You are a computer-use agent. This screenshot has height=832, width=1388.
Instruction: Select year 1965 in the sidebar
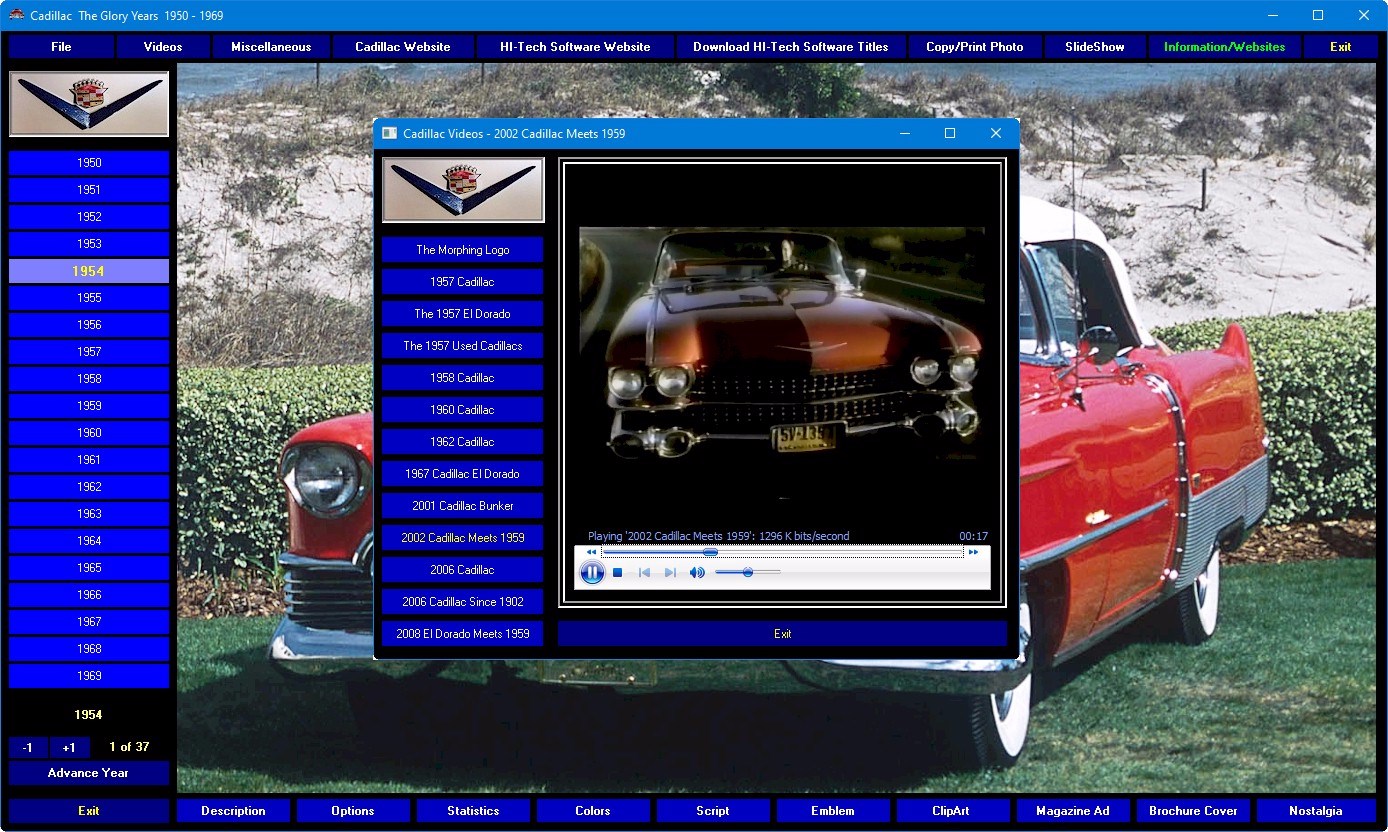[x=89, y=568]
